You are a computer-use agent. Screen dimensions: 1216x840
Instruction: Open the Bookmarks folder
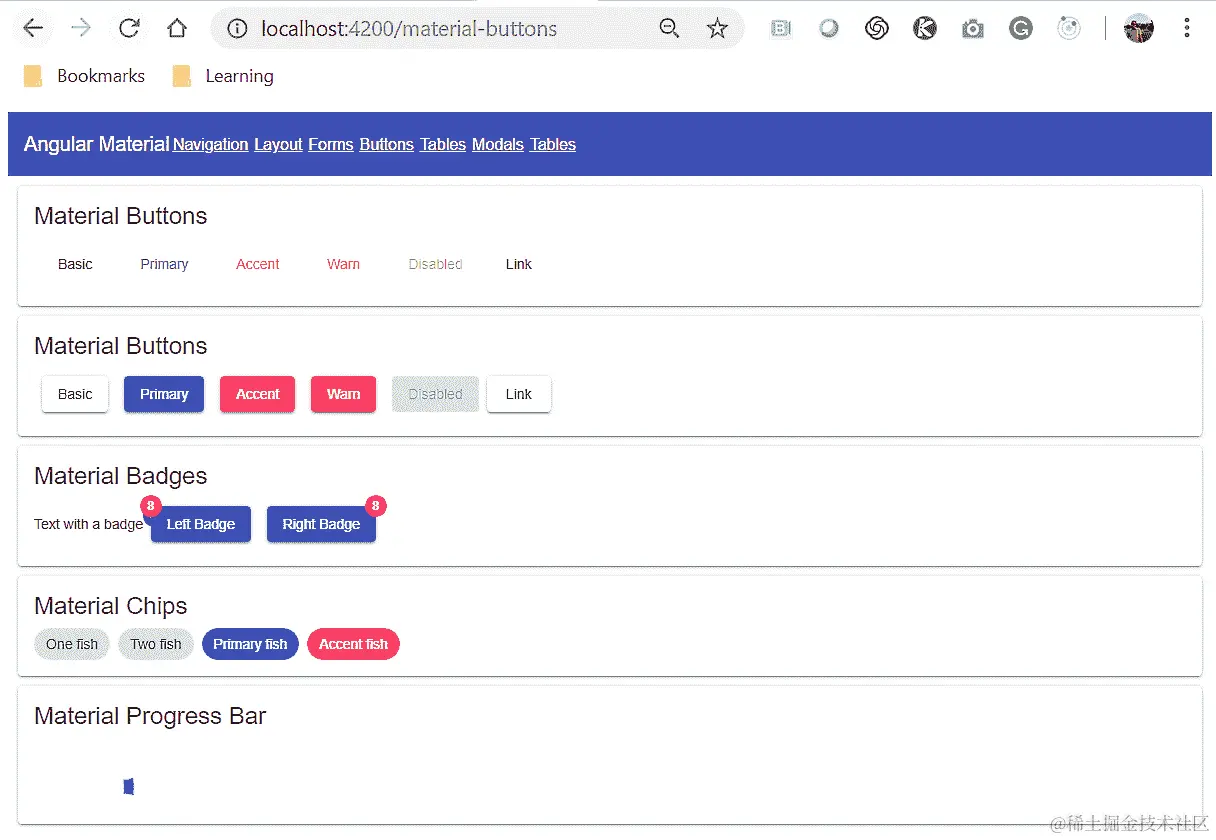coord(84,76)
